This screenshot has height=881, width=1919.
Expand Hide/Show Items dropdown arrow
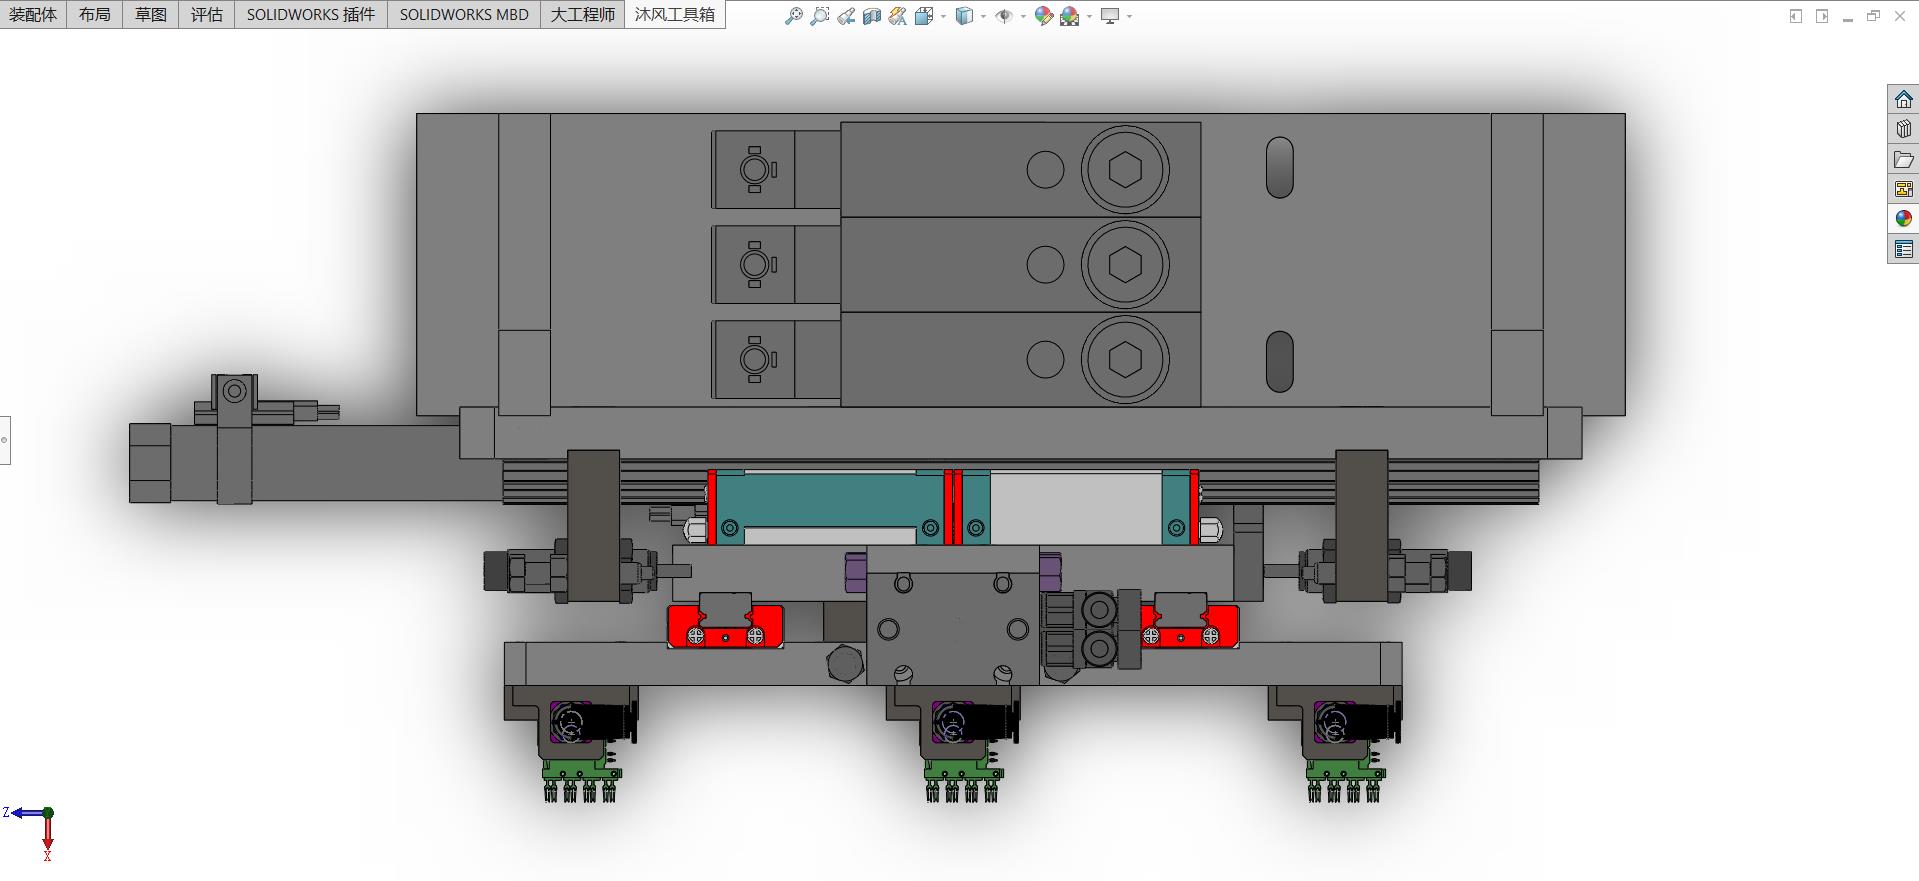click(1023, 16)
